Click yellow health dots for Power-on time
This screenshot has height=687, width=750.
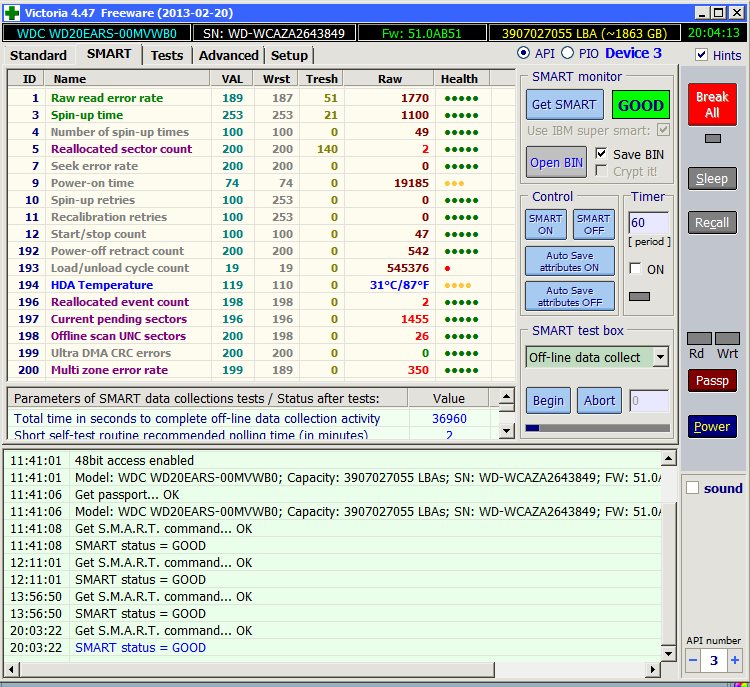point(454,183)
